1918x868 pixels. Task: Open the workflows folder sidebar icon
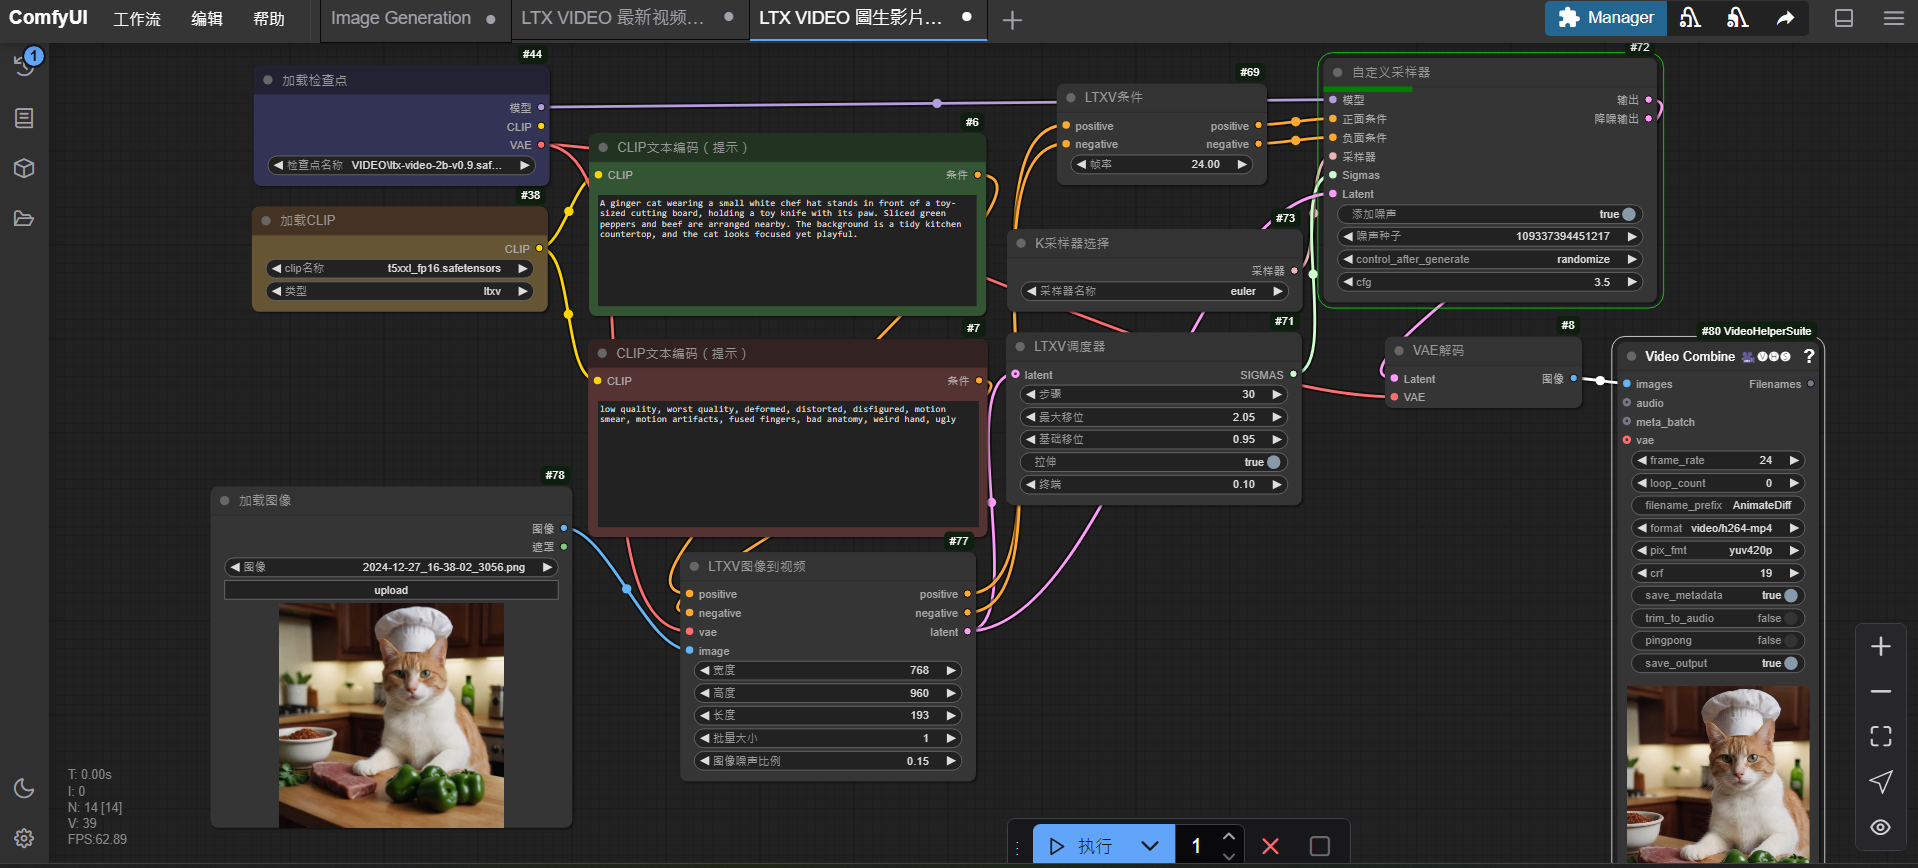tap(24, 218)
